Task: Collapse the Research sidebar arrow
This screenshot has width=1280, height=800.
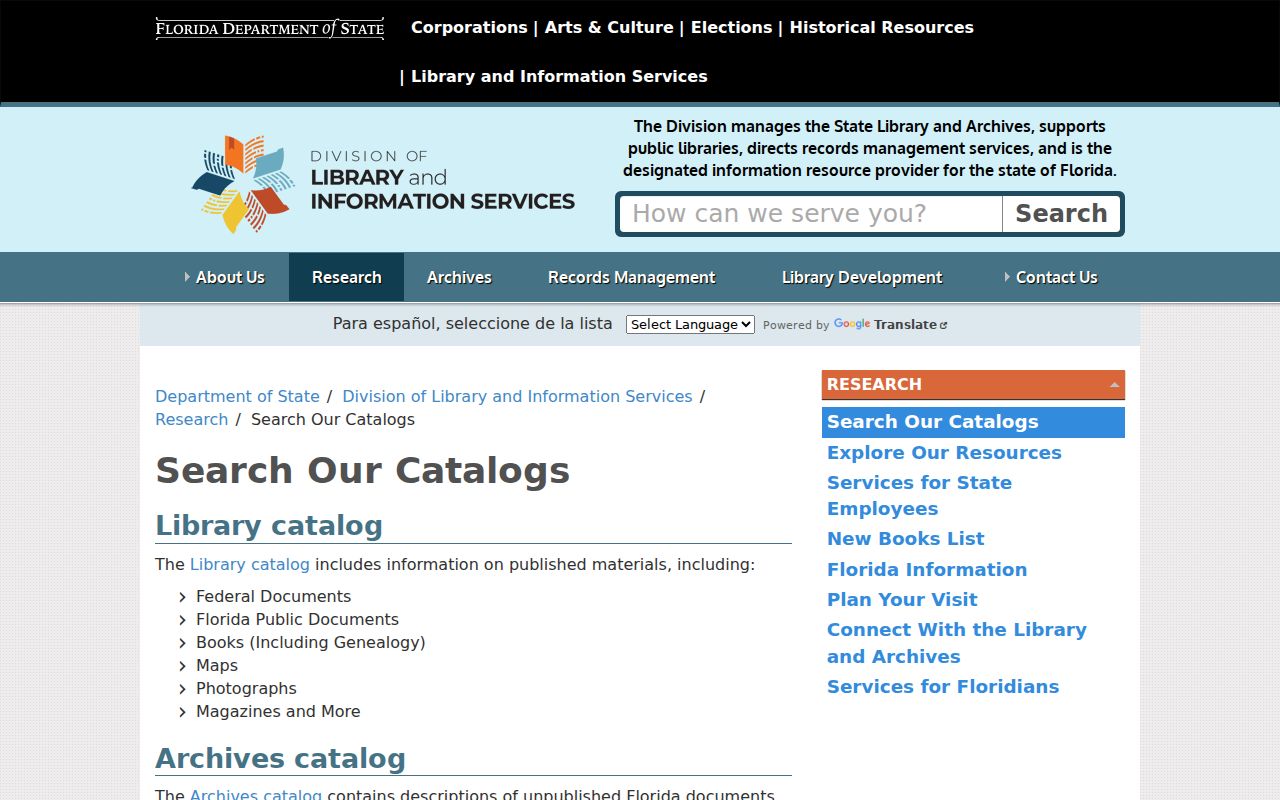Action: [1114, 385]
